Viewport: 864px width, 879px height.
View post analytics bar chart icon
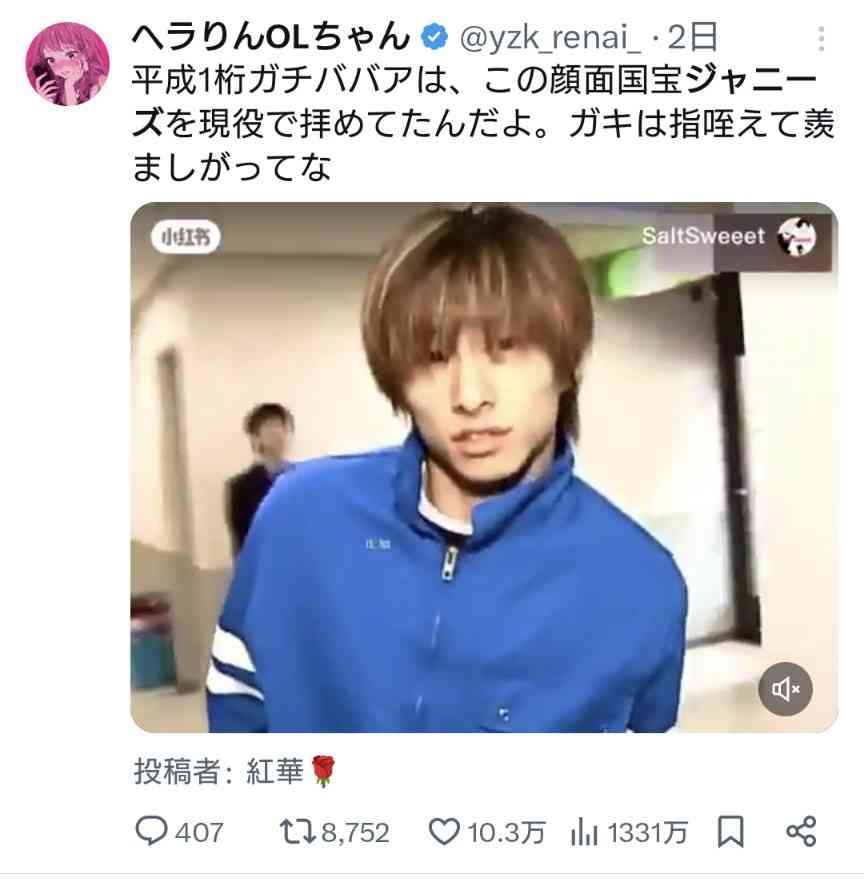tap(584, 831)
